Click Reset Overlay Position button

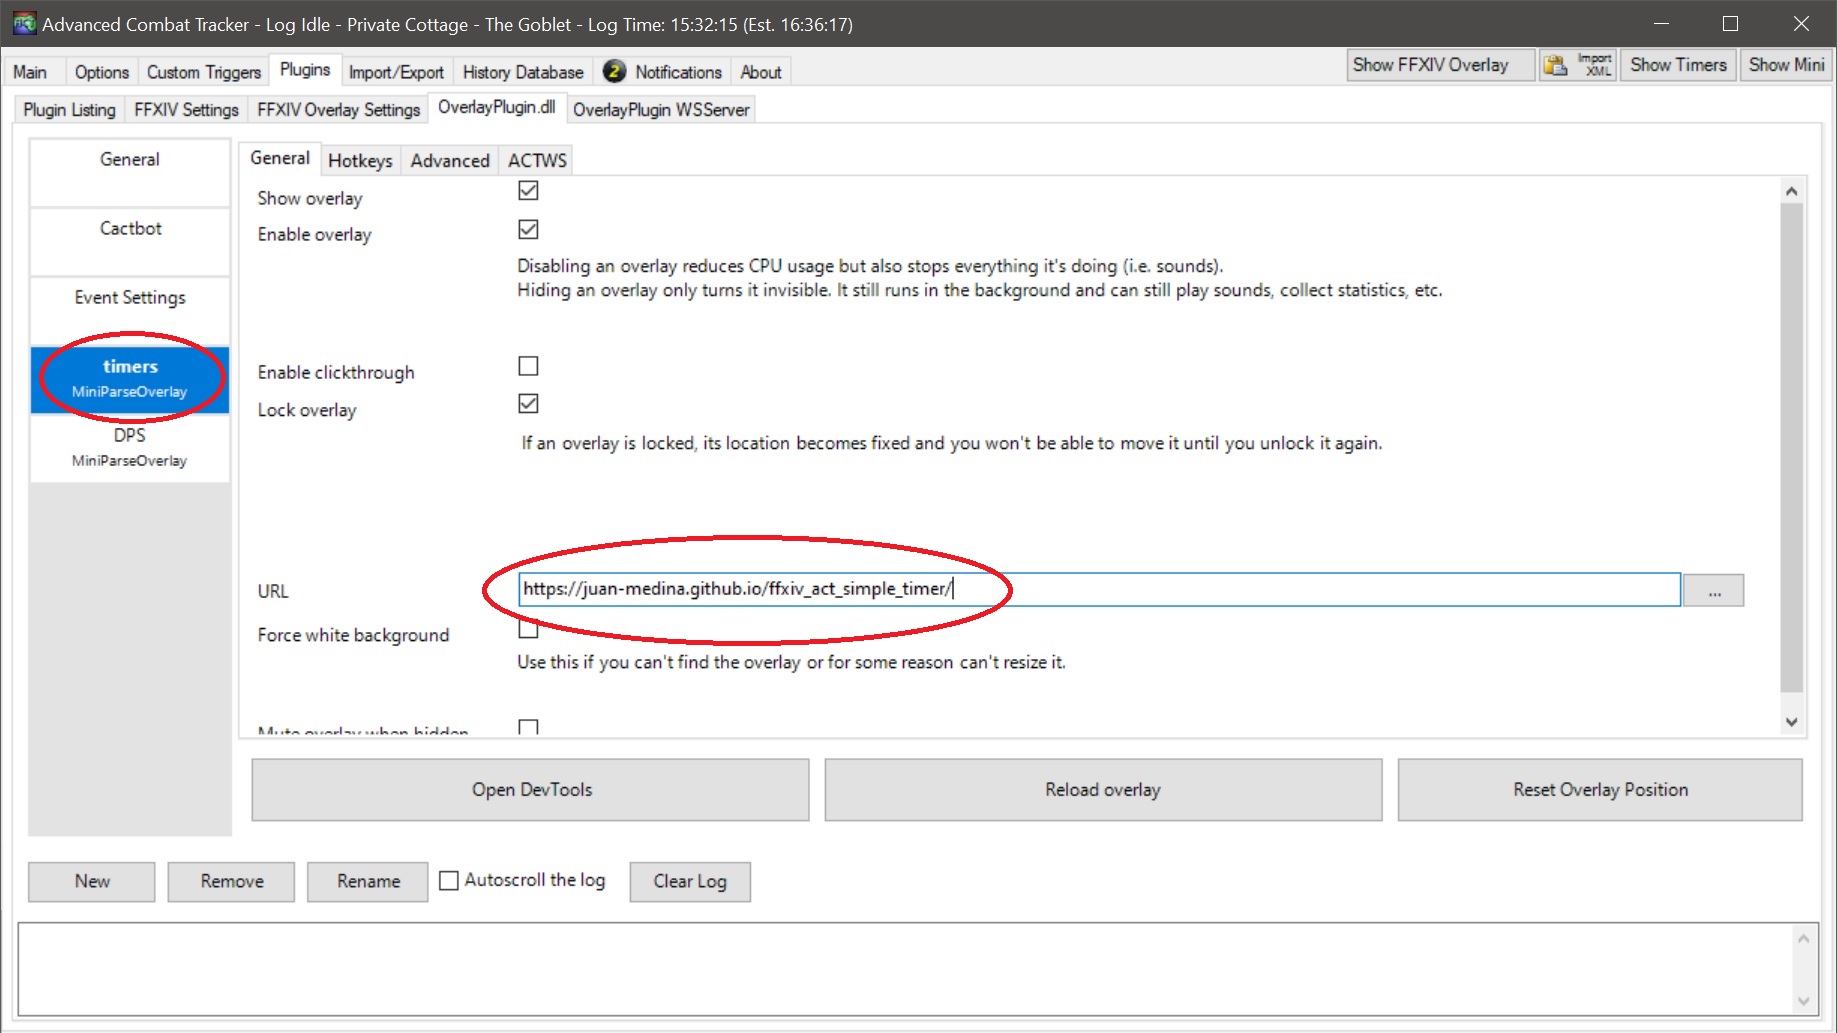[x=1600, y=790]
